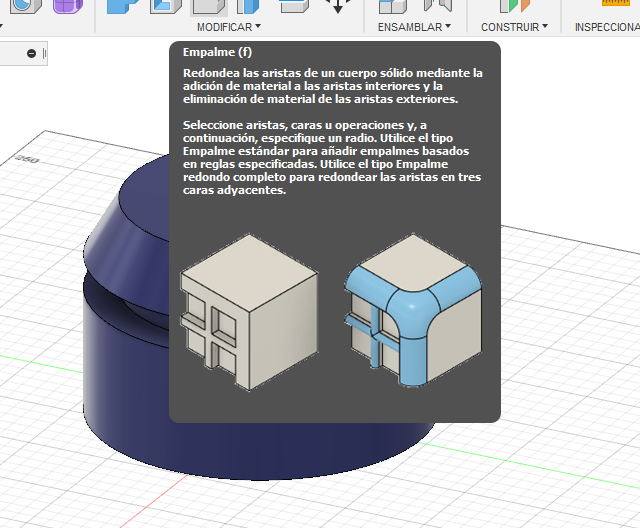Screen dimensions: 640x528
Task: Open the CONSTRUIR dropdown menu
Action: click(514, 27)
